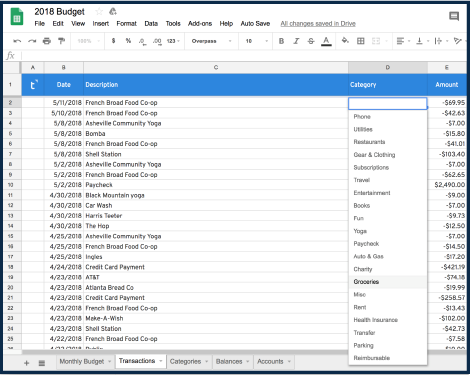Screen dimensions: 470x375
Task: Toggle strikethrough formatting
Action: tap(311, 41)
